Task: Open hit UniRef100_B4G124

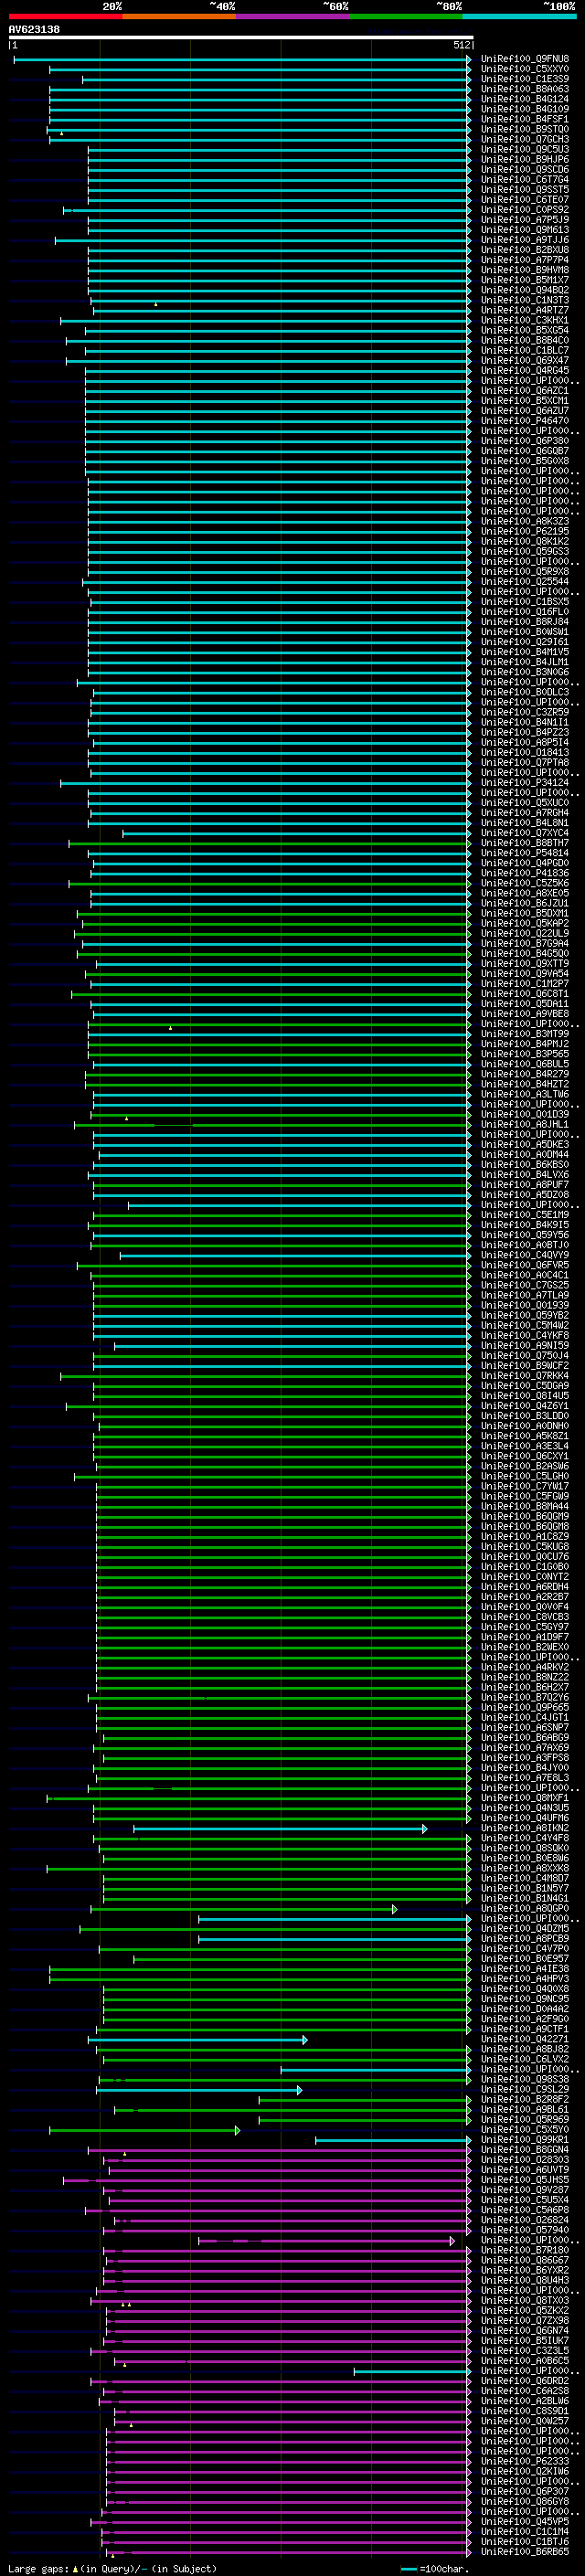Action: [525, 99]
